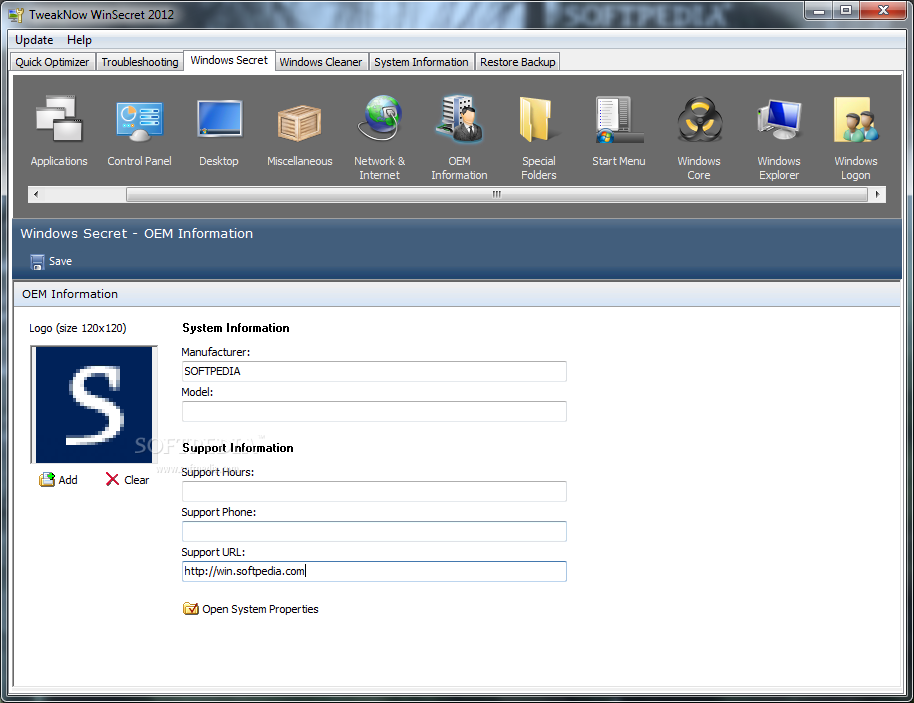Click the Clear logo text
This screenshot has width=914, height=703.
point(136,480)
